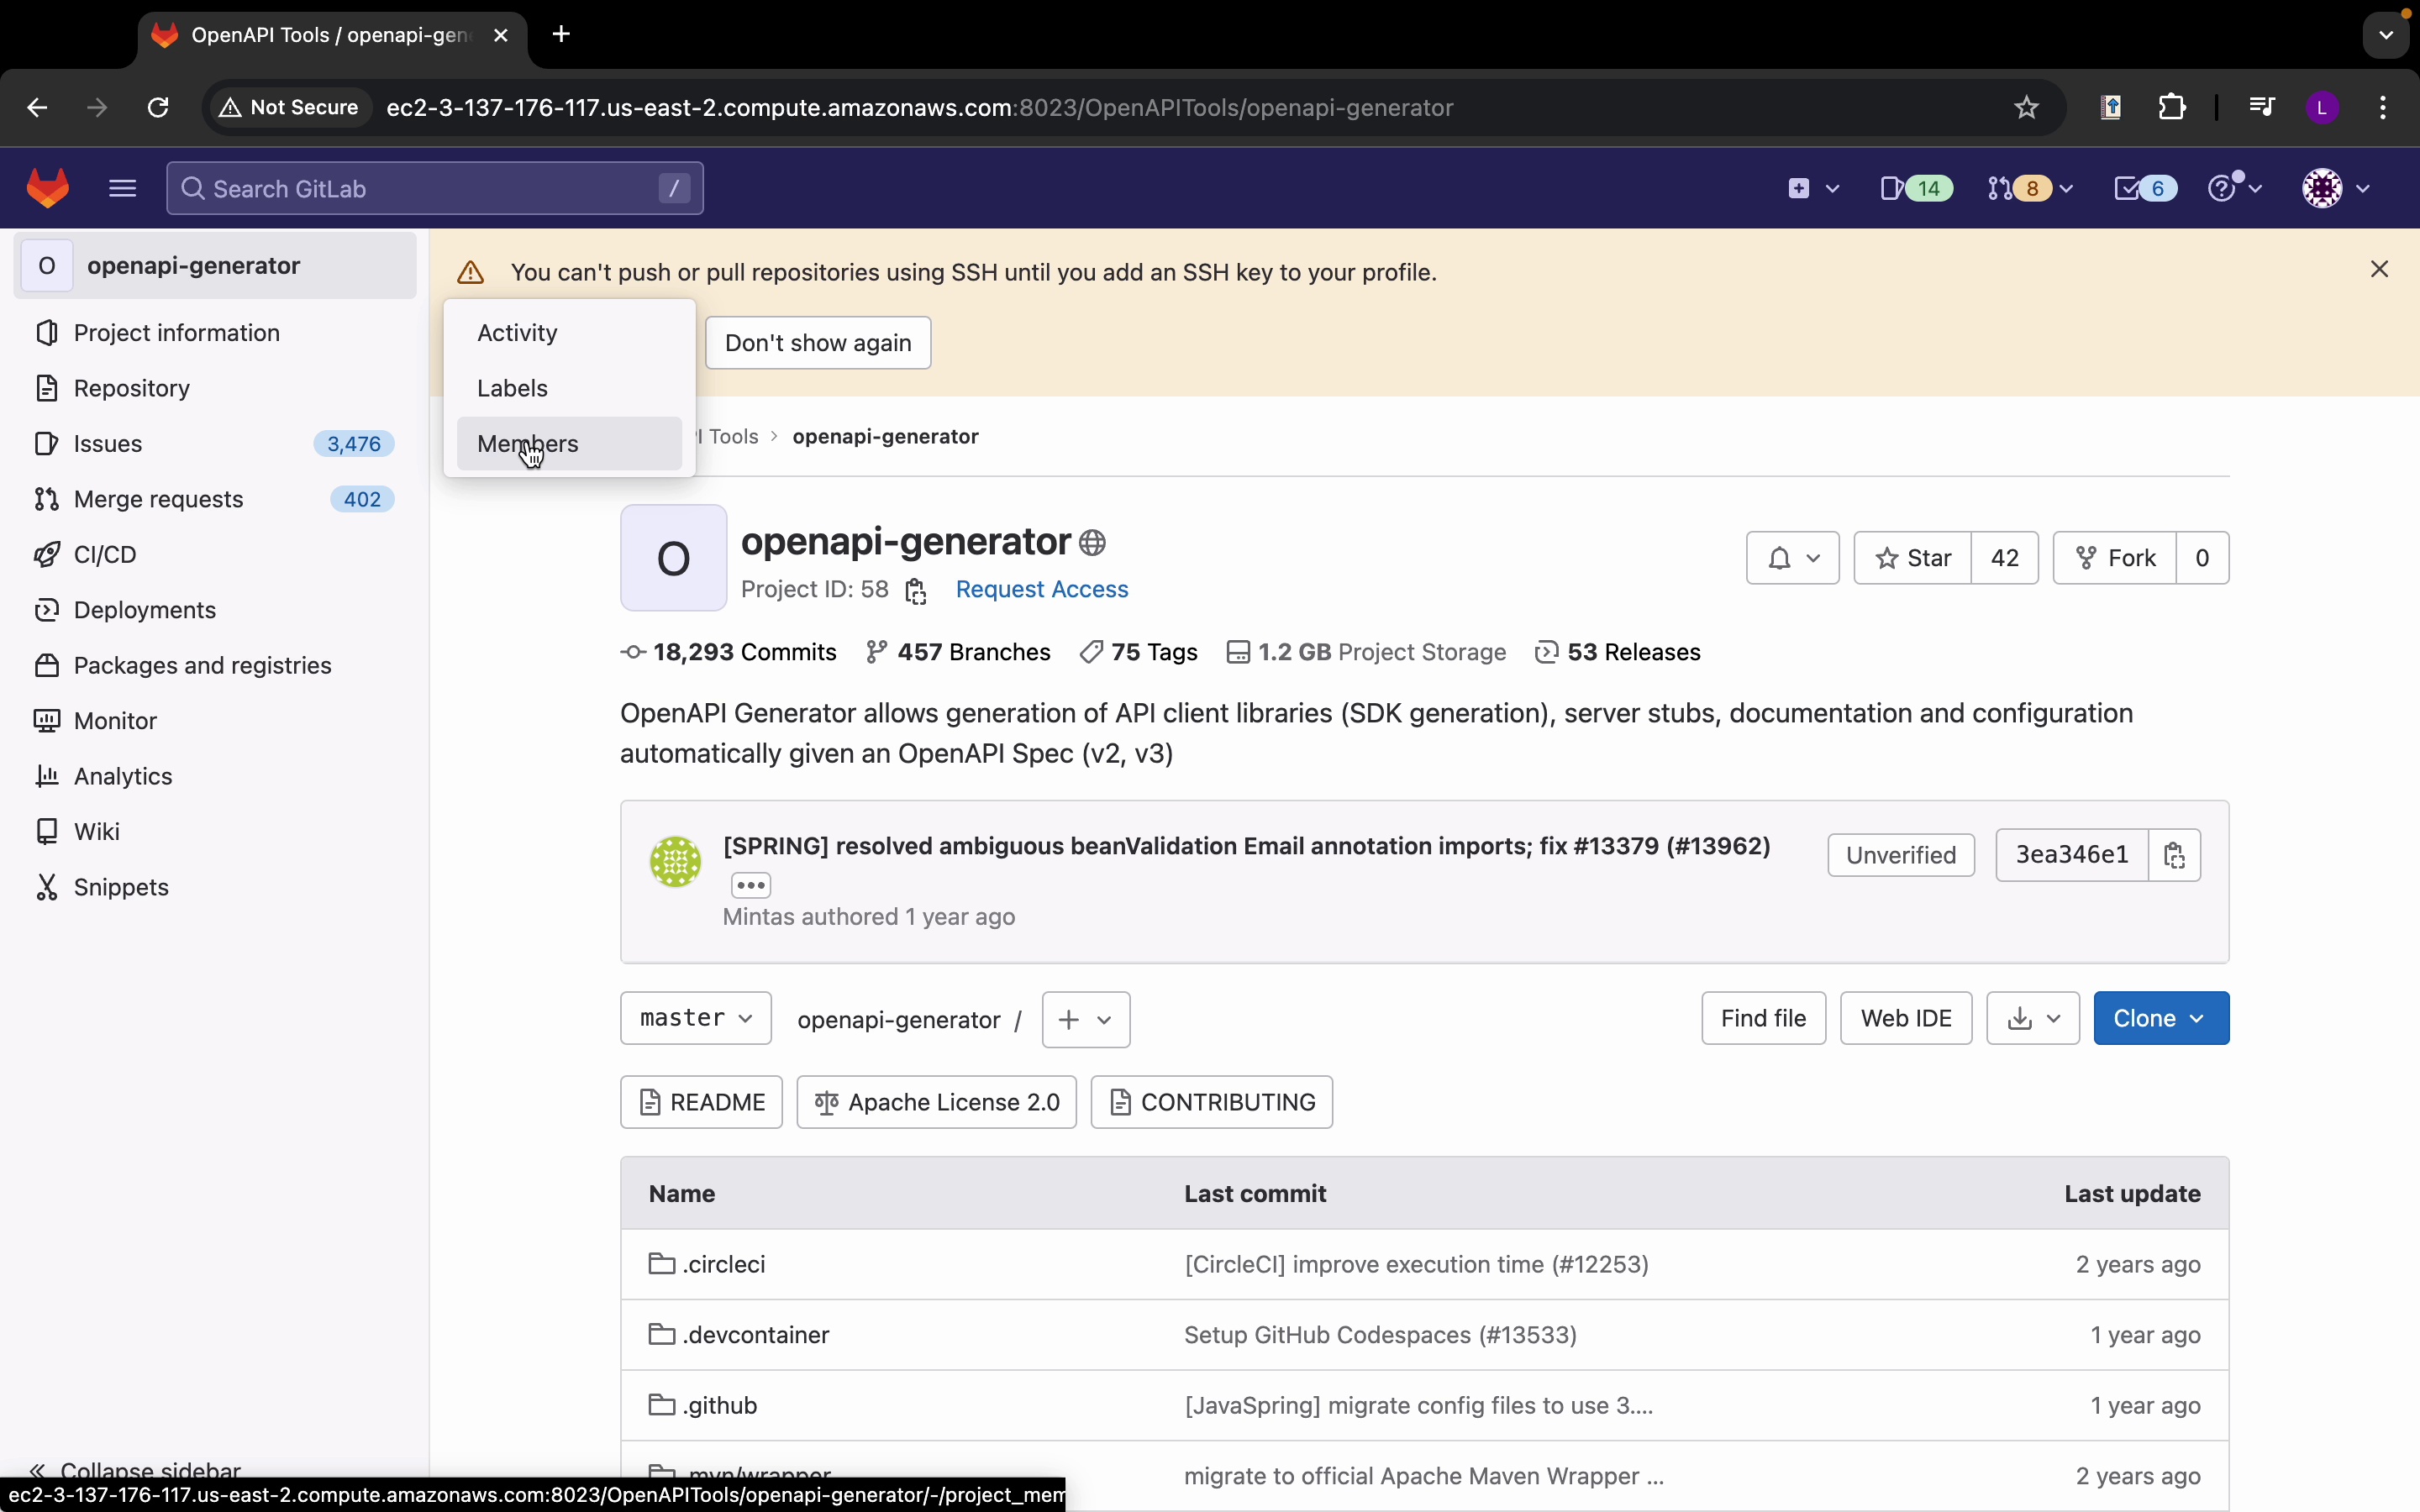Copy the project ID with clipboard icon

(916, 592)
